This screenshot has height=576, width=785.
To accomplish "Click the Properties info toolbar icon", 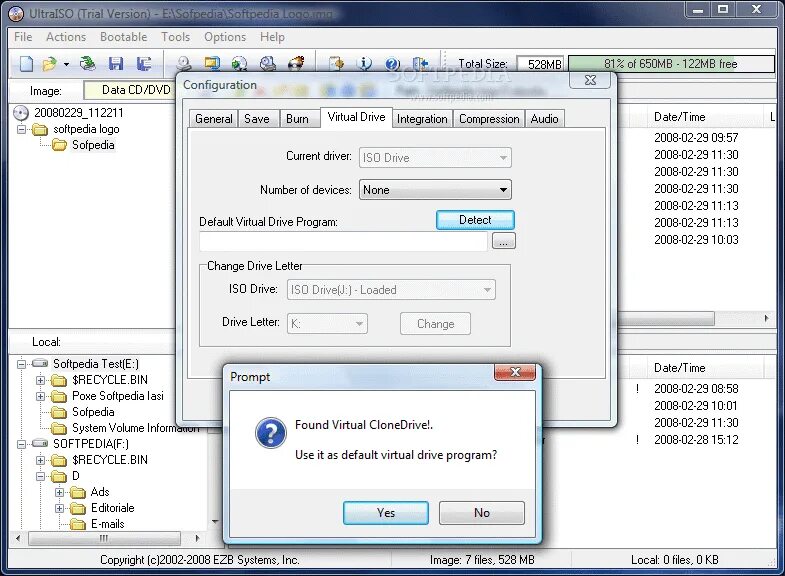I will point(364,64).
